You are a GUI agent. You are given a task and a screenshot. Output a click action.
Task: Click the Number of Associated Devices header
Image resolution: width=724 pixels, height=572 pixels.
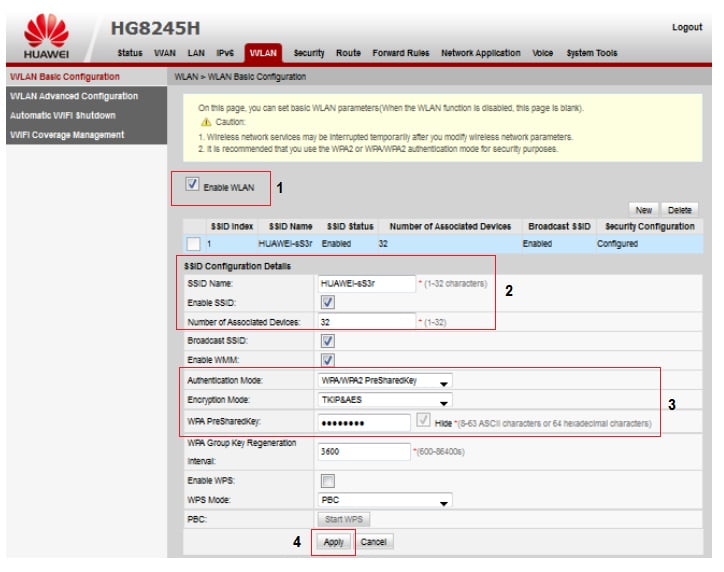coord(450,227)
